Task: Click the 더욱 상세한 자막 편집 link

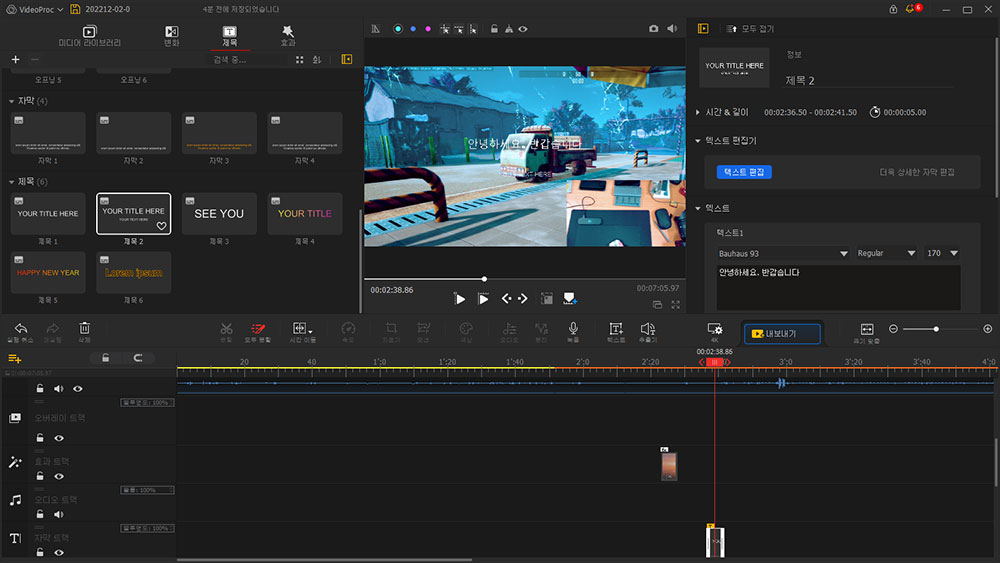Action: click(916, 172)
